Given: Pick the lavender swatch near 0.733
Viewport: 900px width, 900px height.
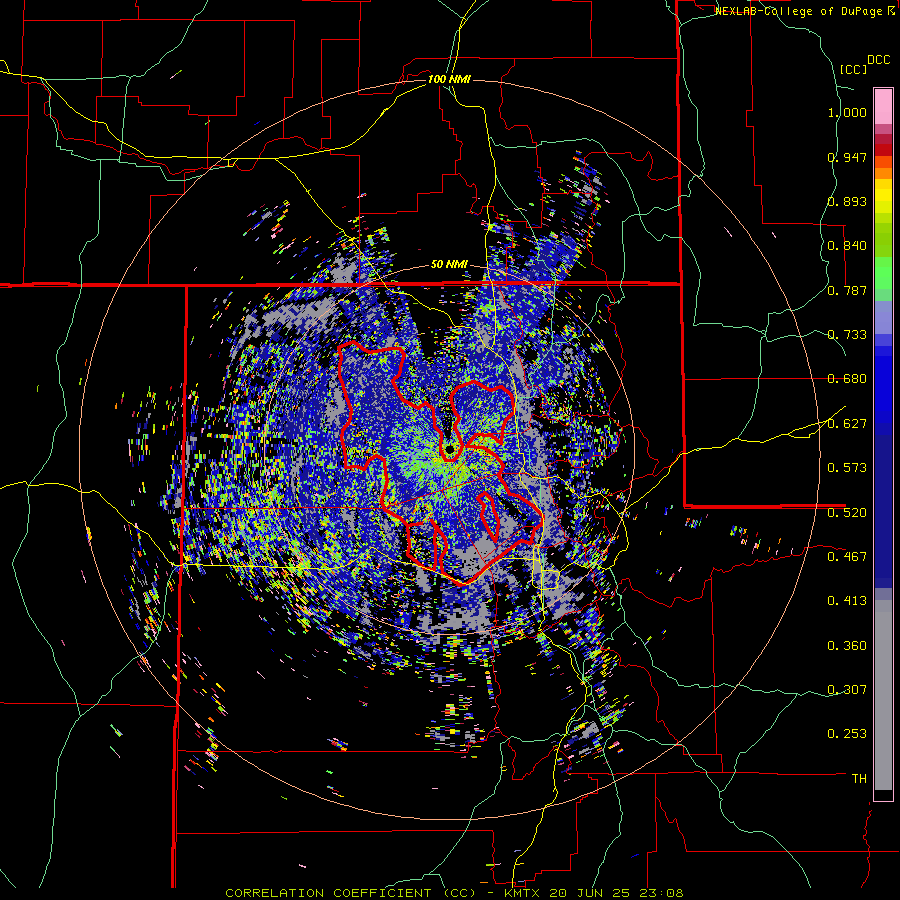Looking at the screenshot, I should click(x=883, y=319).
